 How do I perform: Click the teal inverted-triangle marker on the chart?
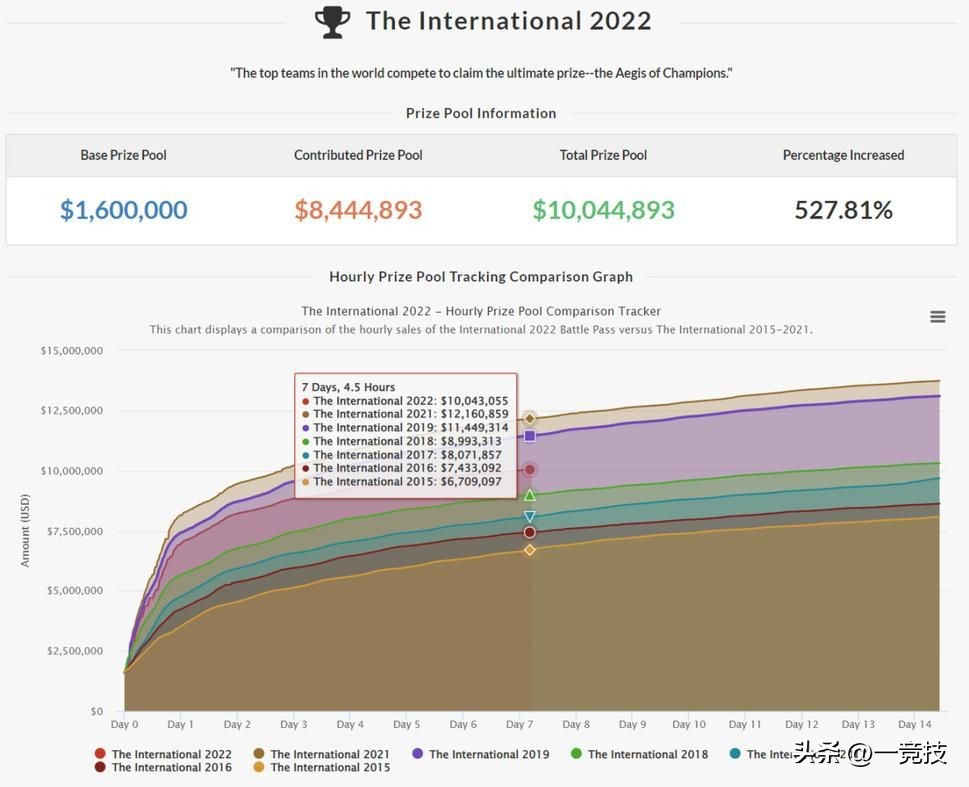pyautogui.click(x=529, y=516)
